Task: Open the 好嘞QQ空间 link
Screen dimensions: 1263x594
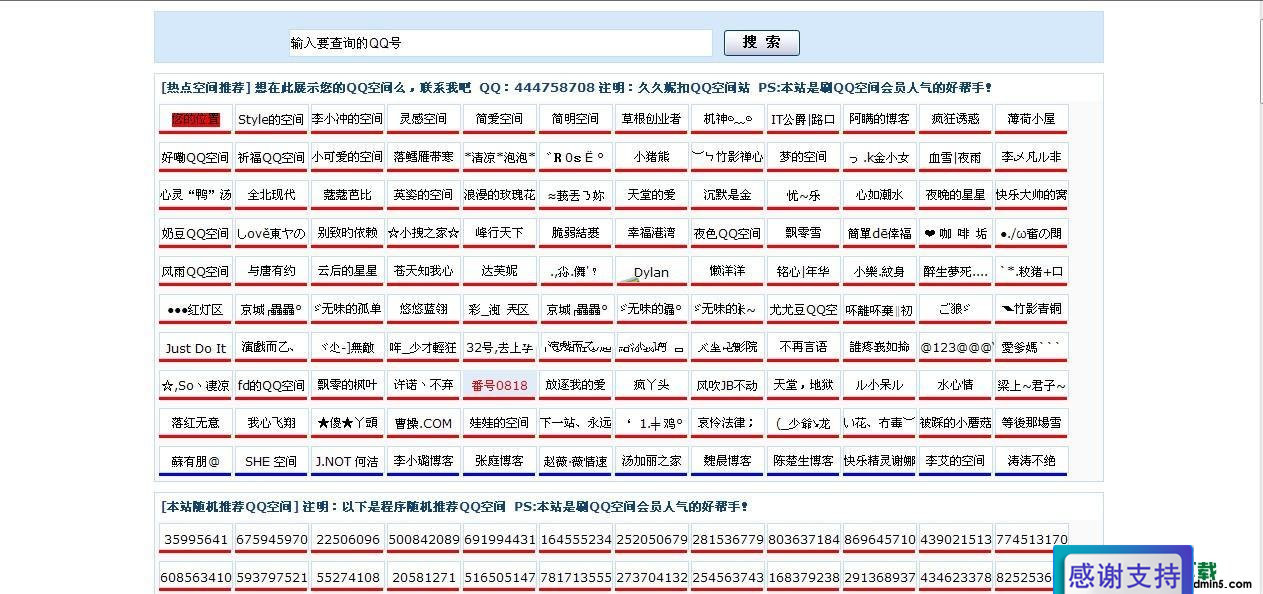Action: coord(195,157)
